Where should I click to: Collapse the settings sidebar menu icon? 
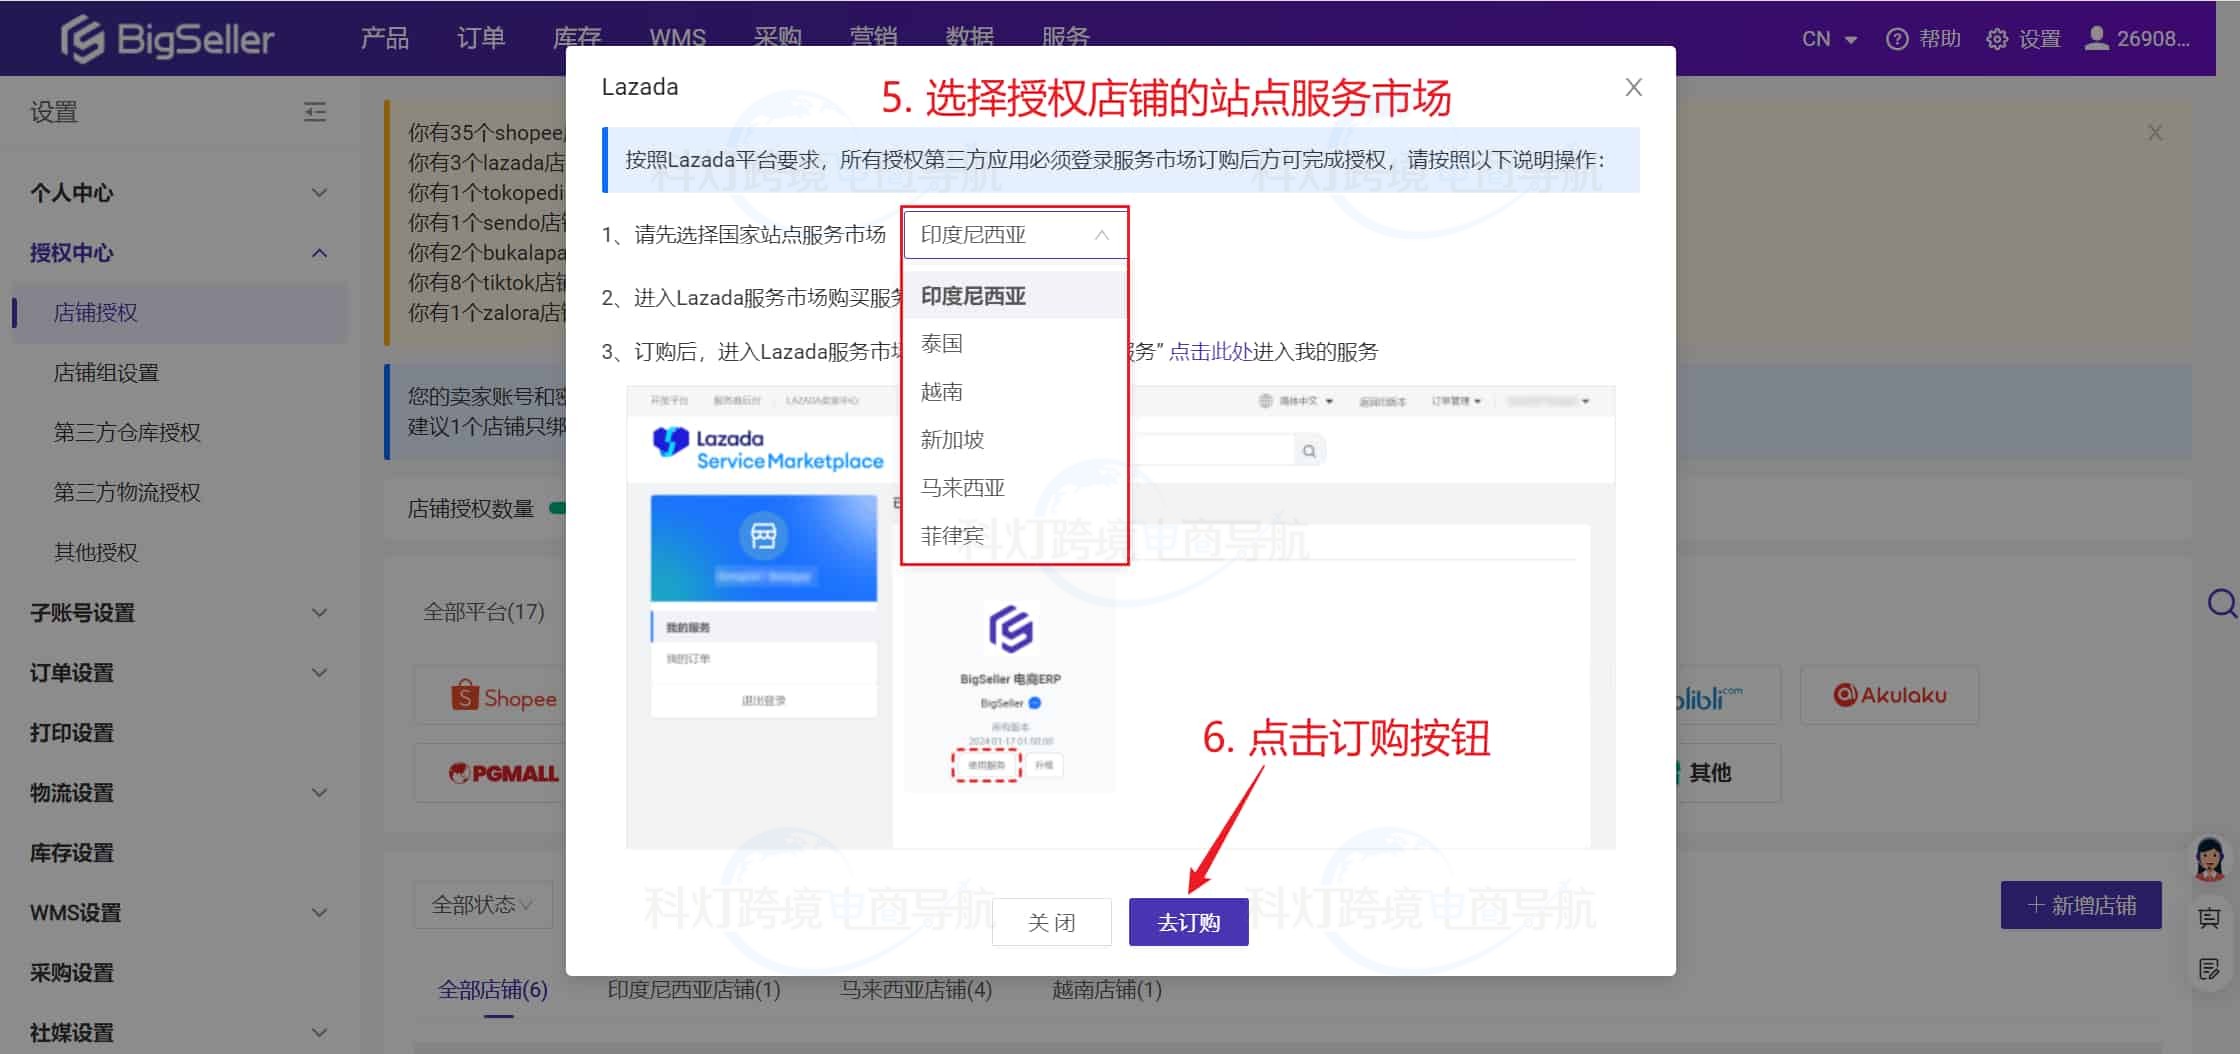315,112
